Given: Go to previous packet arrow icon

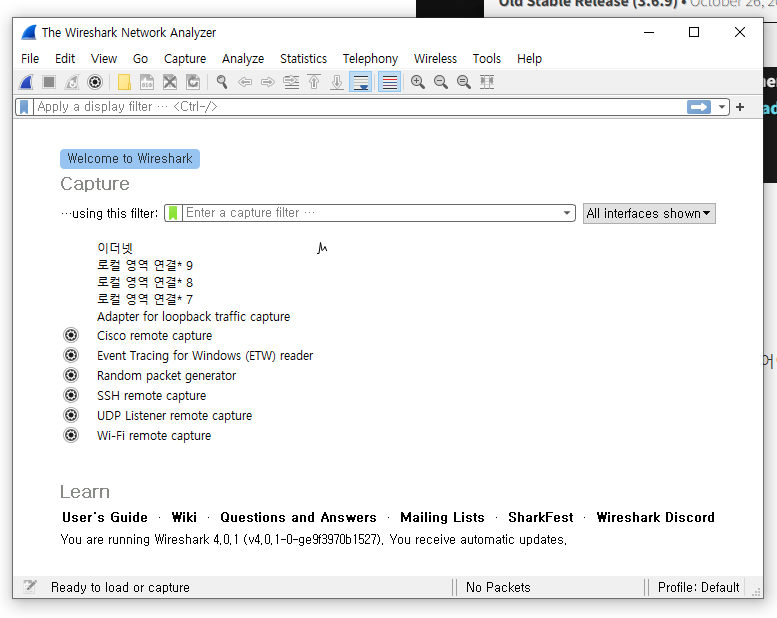Looking at the screenshot, I should coord(245,82).
